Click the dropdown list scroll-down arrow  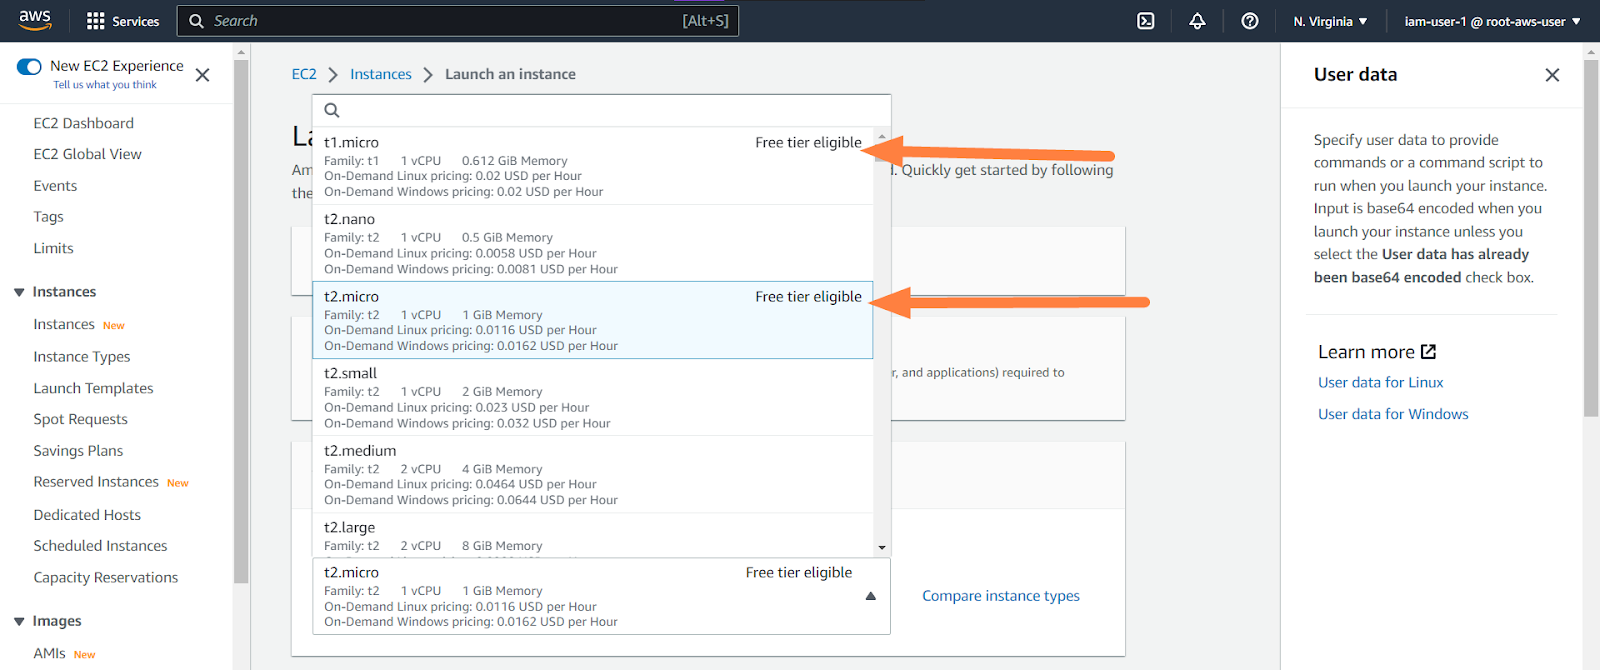point(882,547)
